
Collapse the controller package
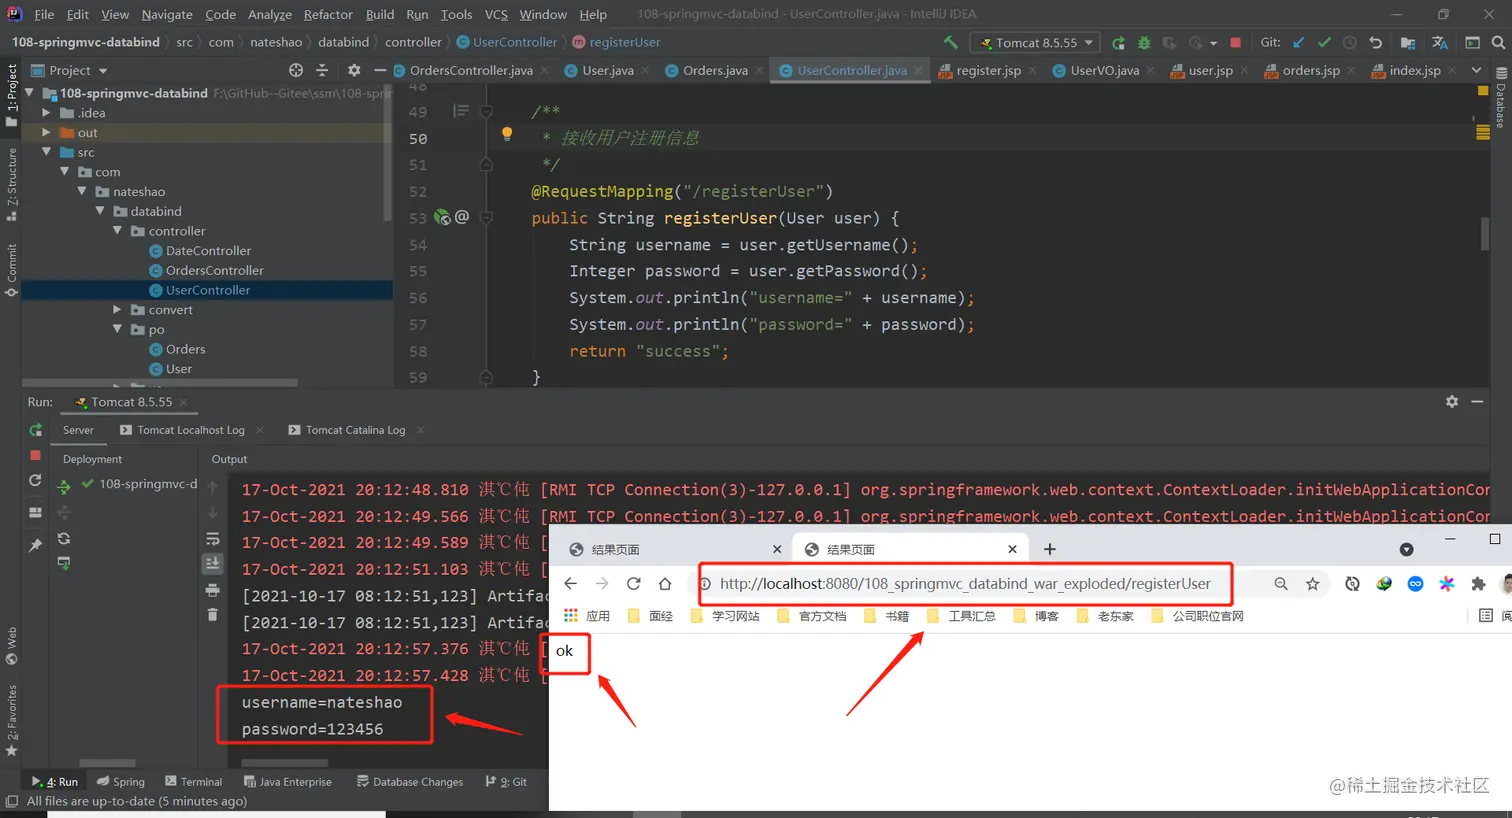(x=117, y=231)
